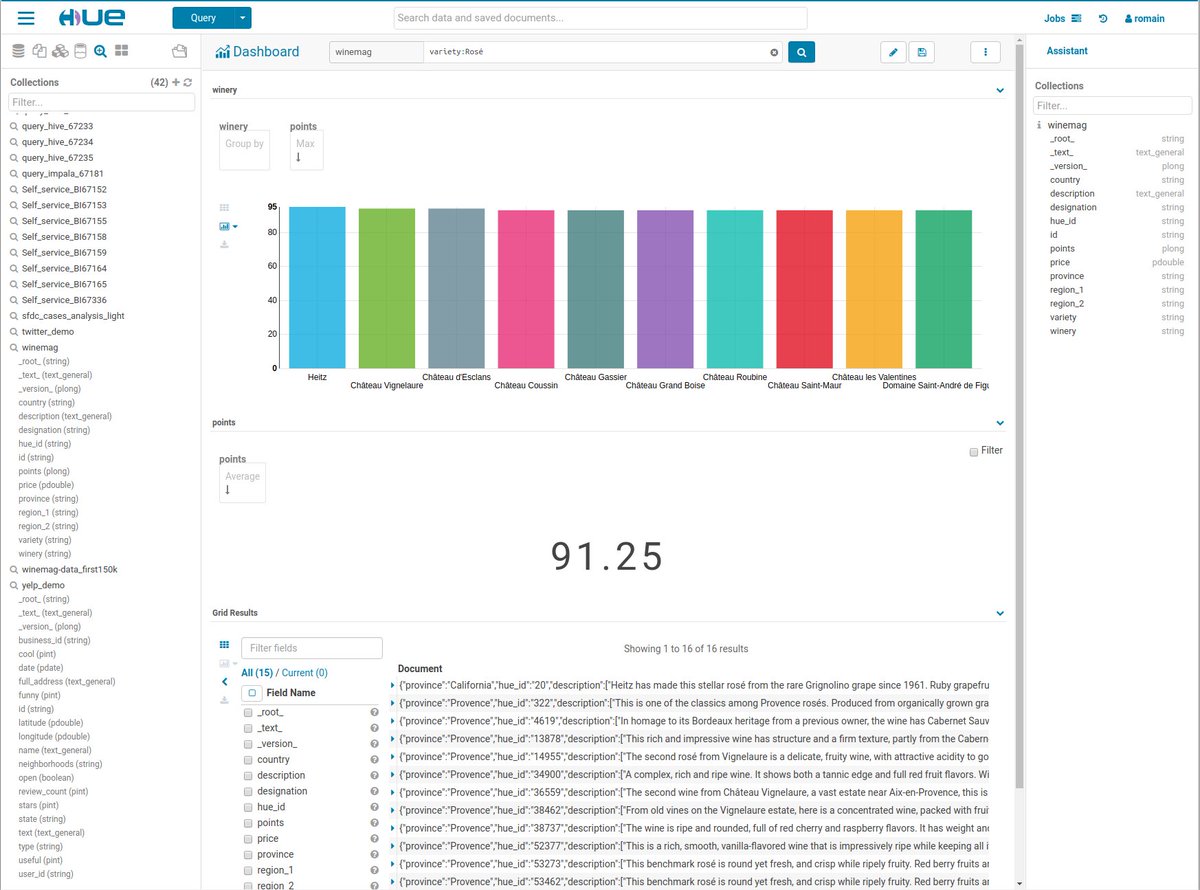Check the price field checkbox
Screen dimensions: 1200x890
point(248,838)
